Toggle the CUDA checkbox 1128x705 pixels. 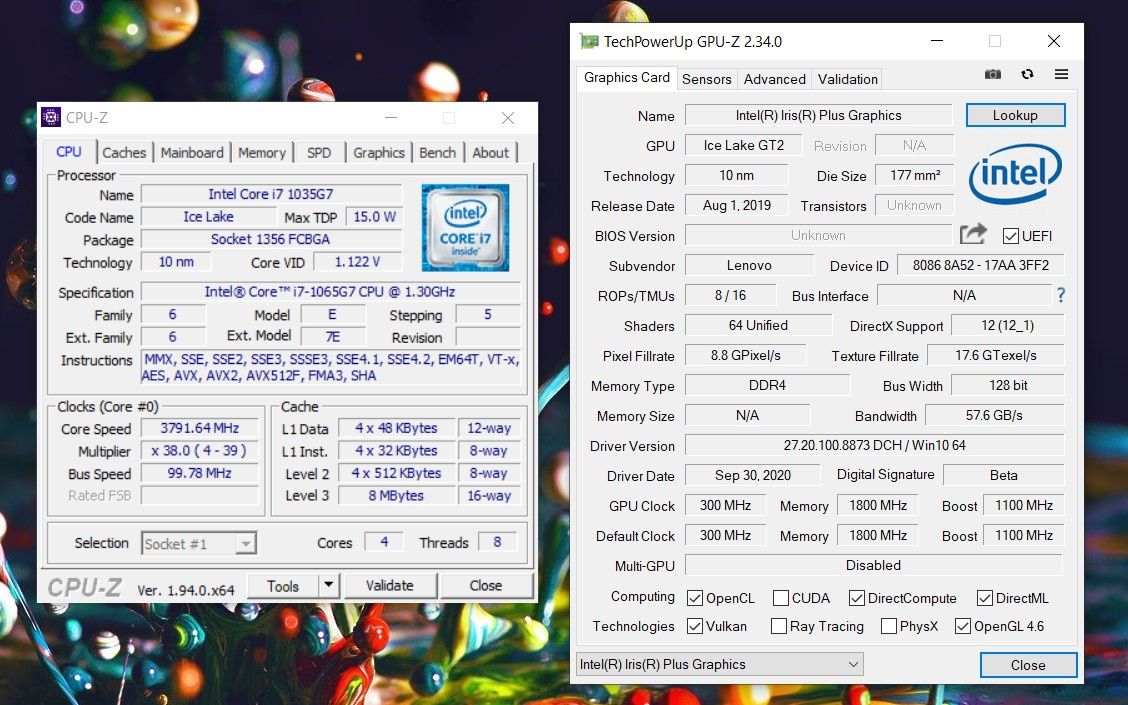781,598
